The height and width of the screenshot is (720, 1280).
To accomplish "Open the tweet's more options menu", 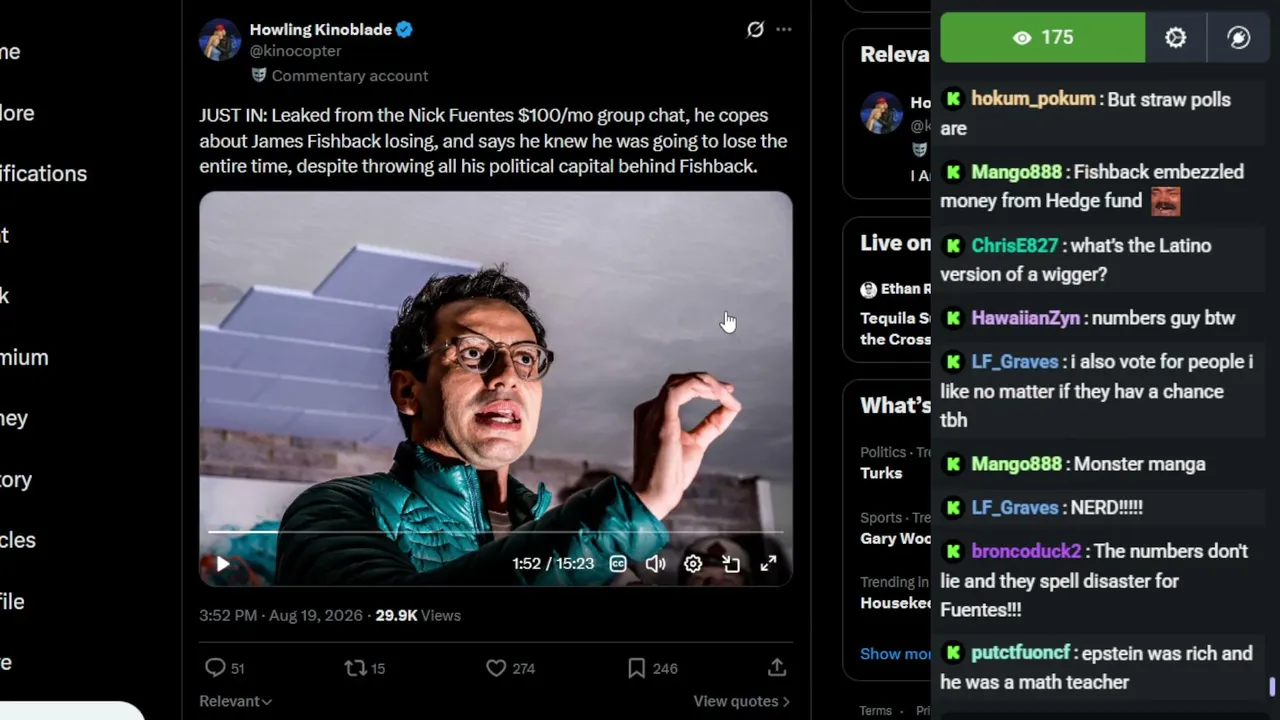I will coord(784,30).
